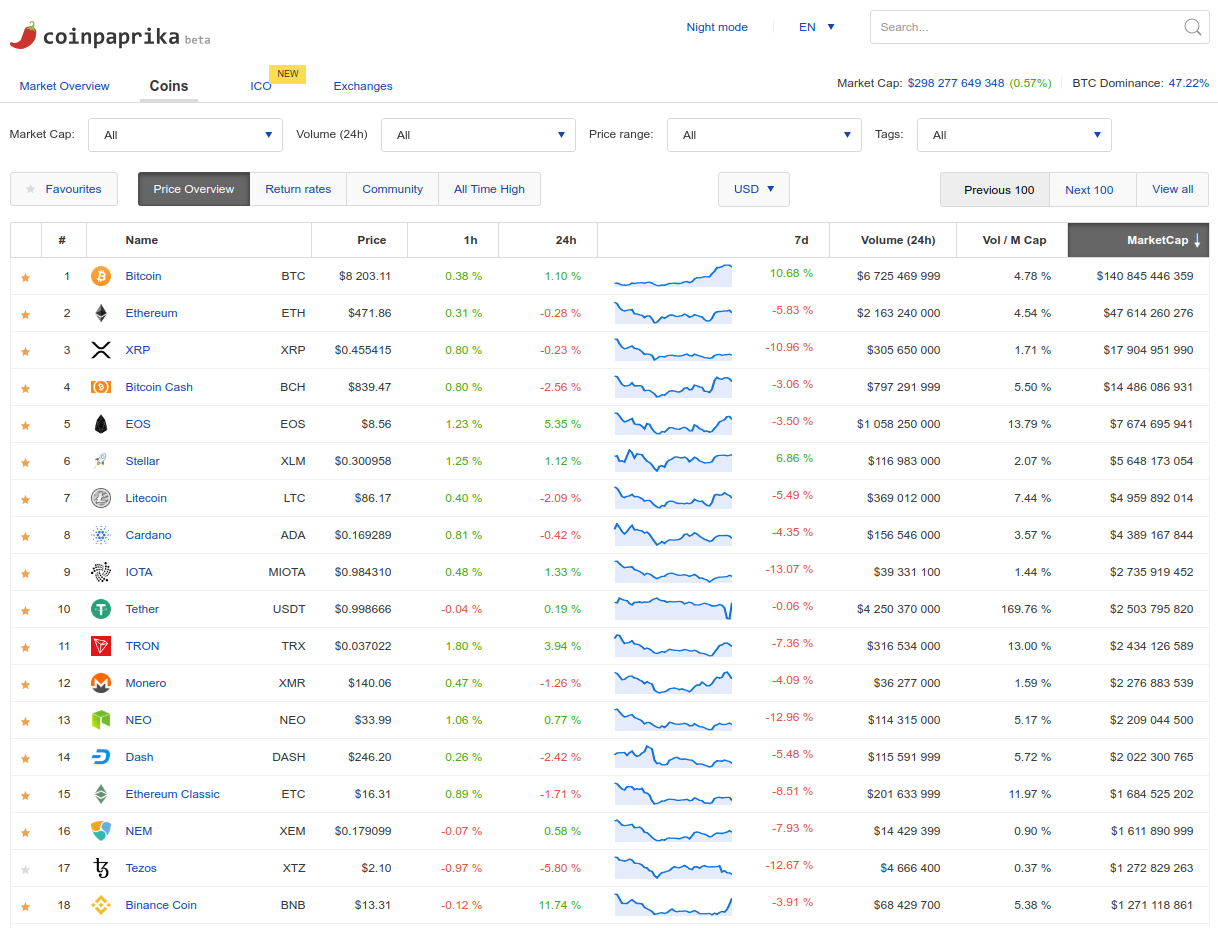Click the coinpaprika chili pepper logo

(28, 33)
